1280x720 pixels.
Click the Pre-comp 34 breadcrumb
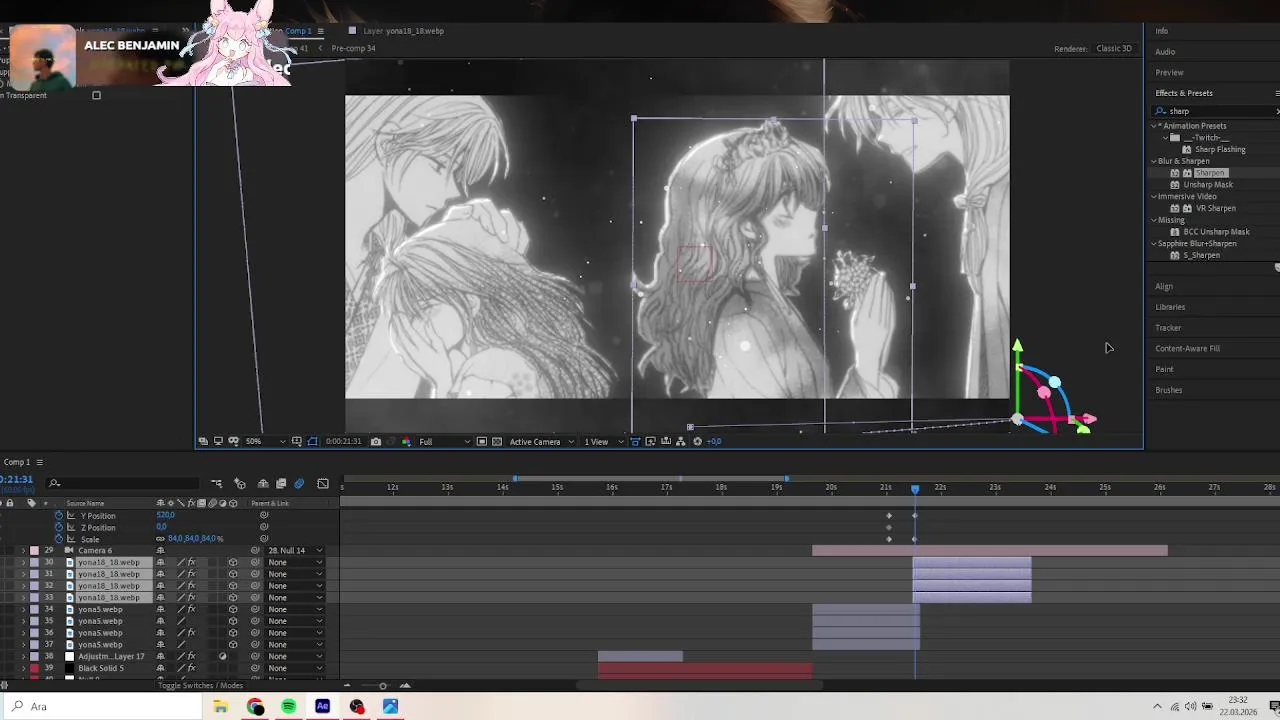tap(353, 49)
